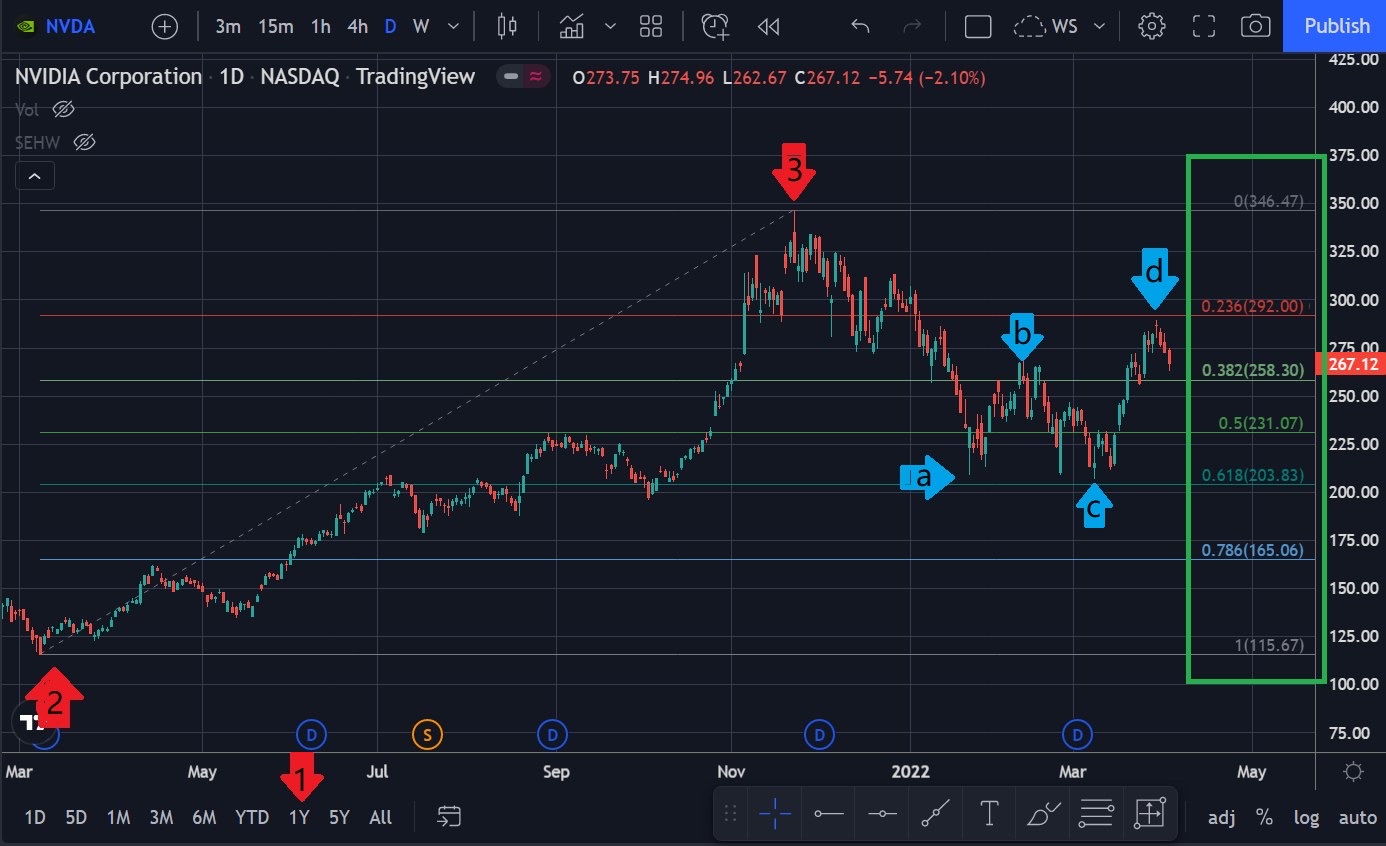The width and height of the screenshot is (1386, 846).
Task: Take a snapshot with the camera icon
Action: click(x=1255, y=27)
